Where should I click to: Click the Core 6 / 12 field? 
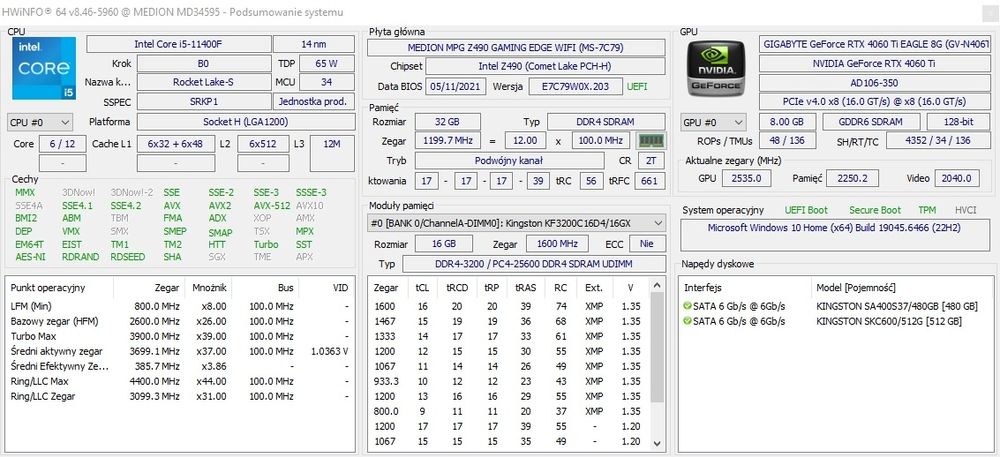pyautogui.click(x=62, y=144)
